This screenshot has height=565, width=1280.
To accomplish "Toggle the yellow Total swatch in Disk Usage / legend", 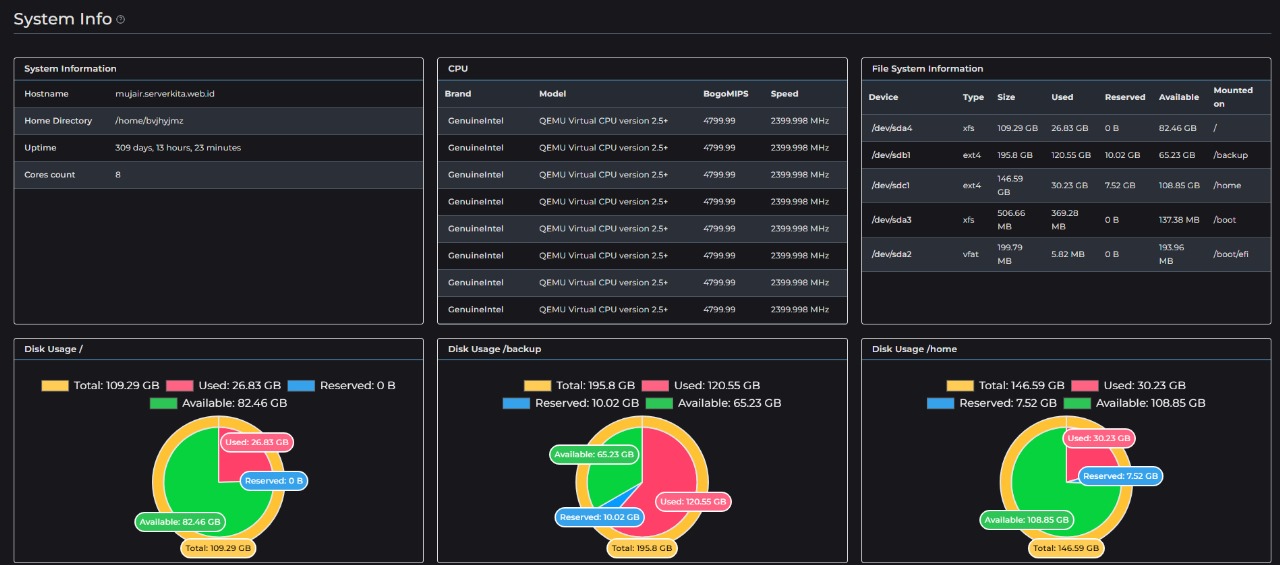I will (55, 385).
